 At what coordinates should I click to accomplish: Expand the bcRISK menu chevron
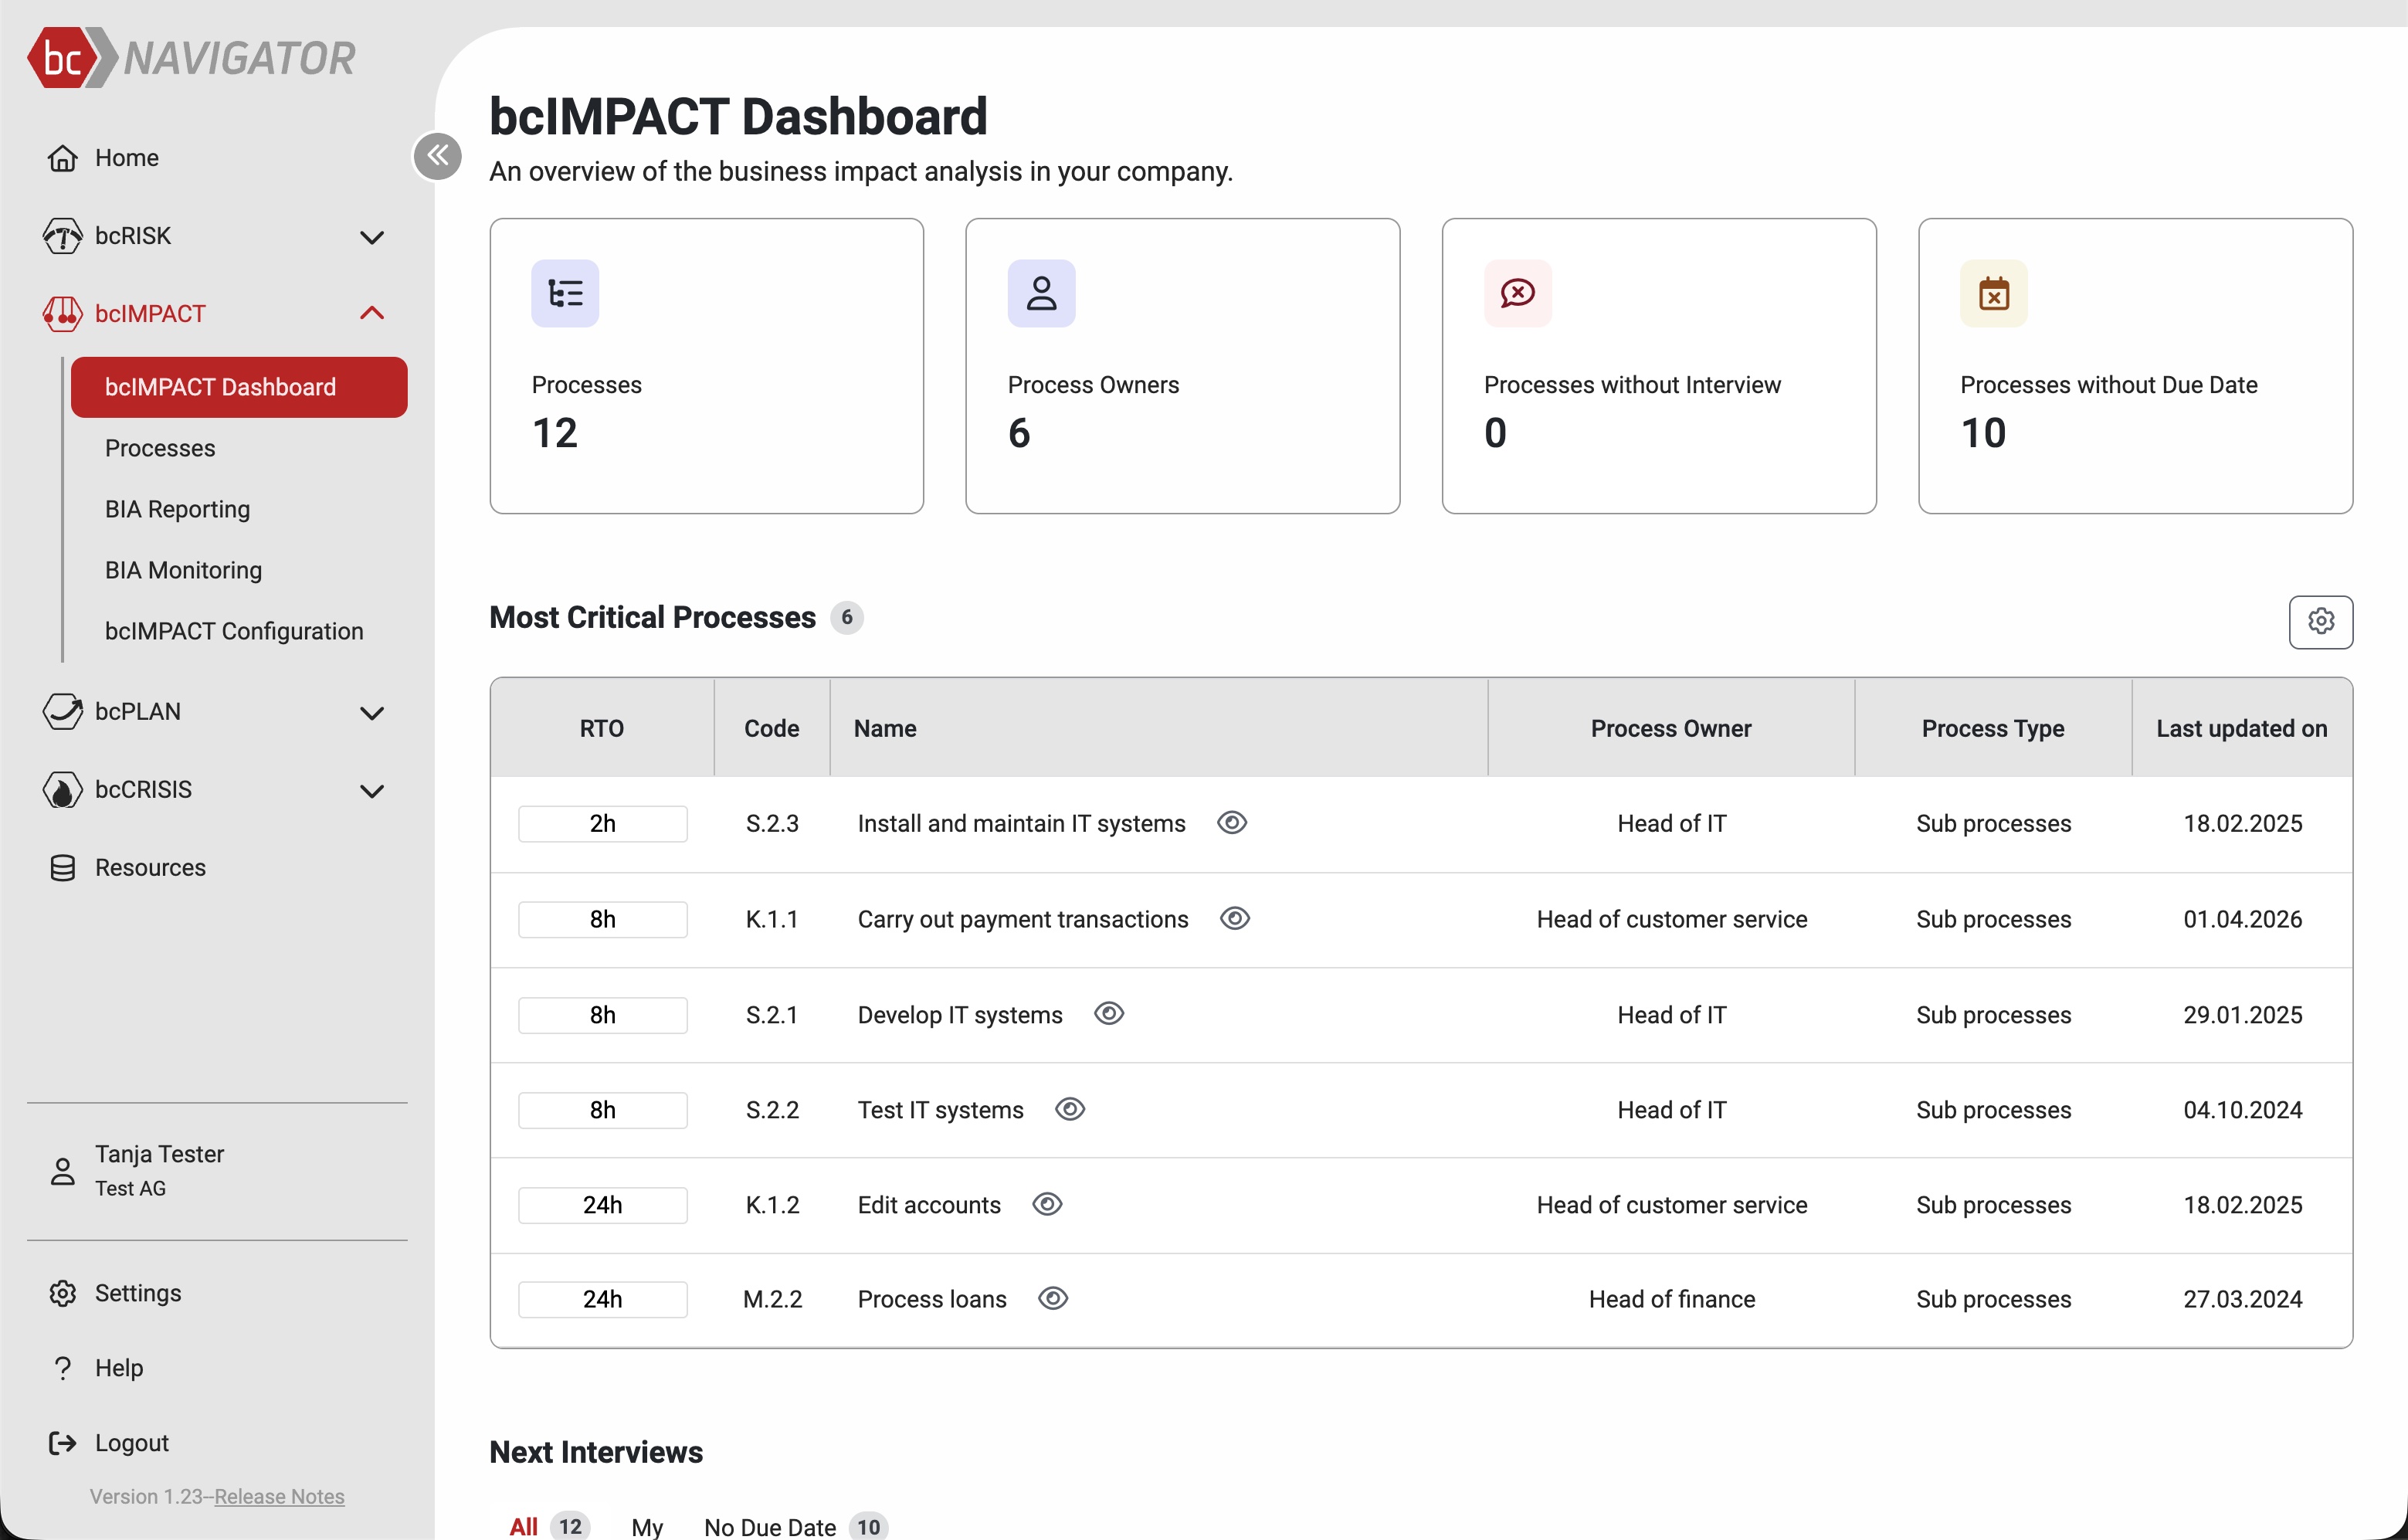click(371, 237)
